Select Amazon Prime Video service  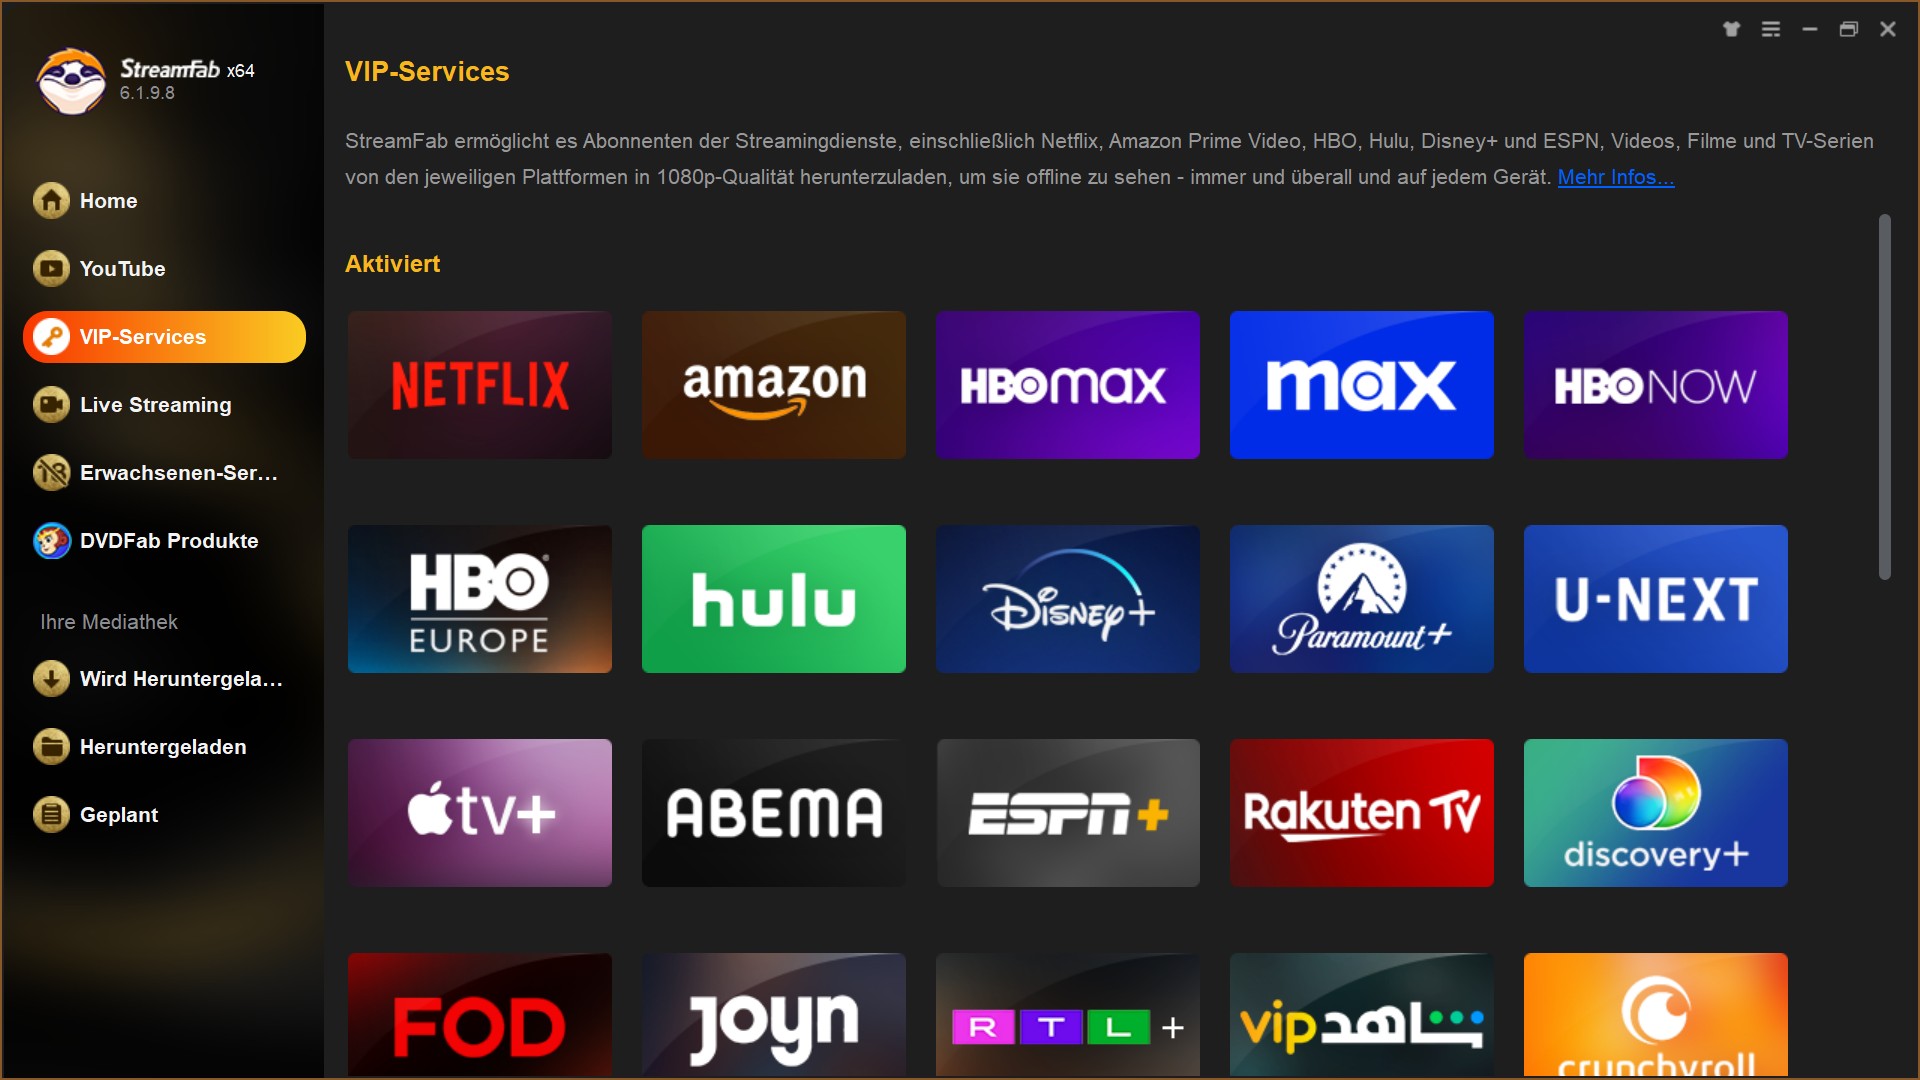click(x=774, y=384)
